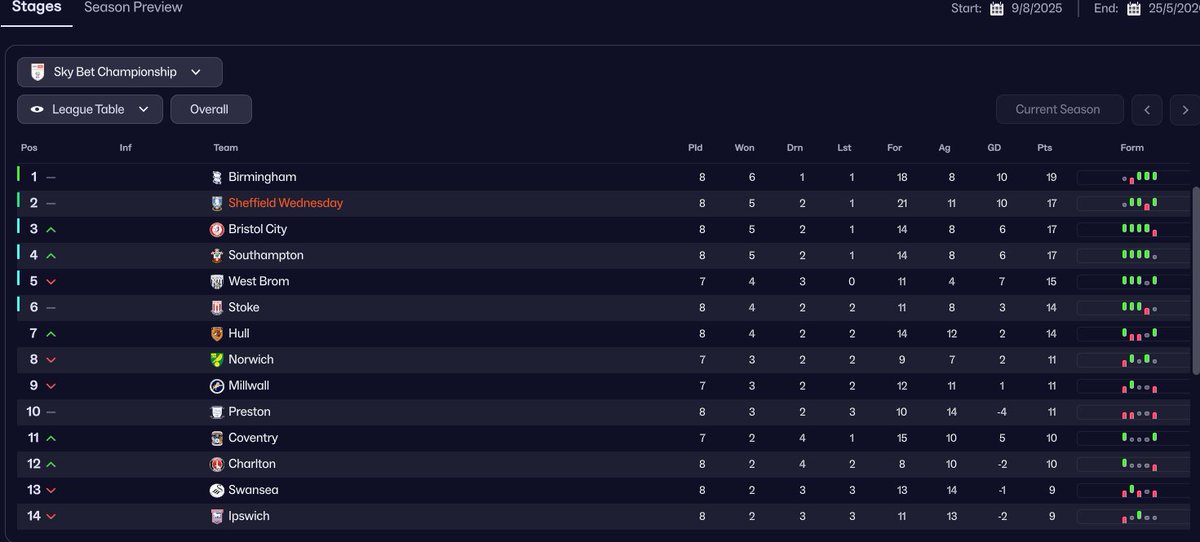1200x542 pixels.
Task: Click the Bristol City club badge
Action: pos(217,229)
